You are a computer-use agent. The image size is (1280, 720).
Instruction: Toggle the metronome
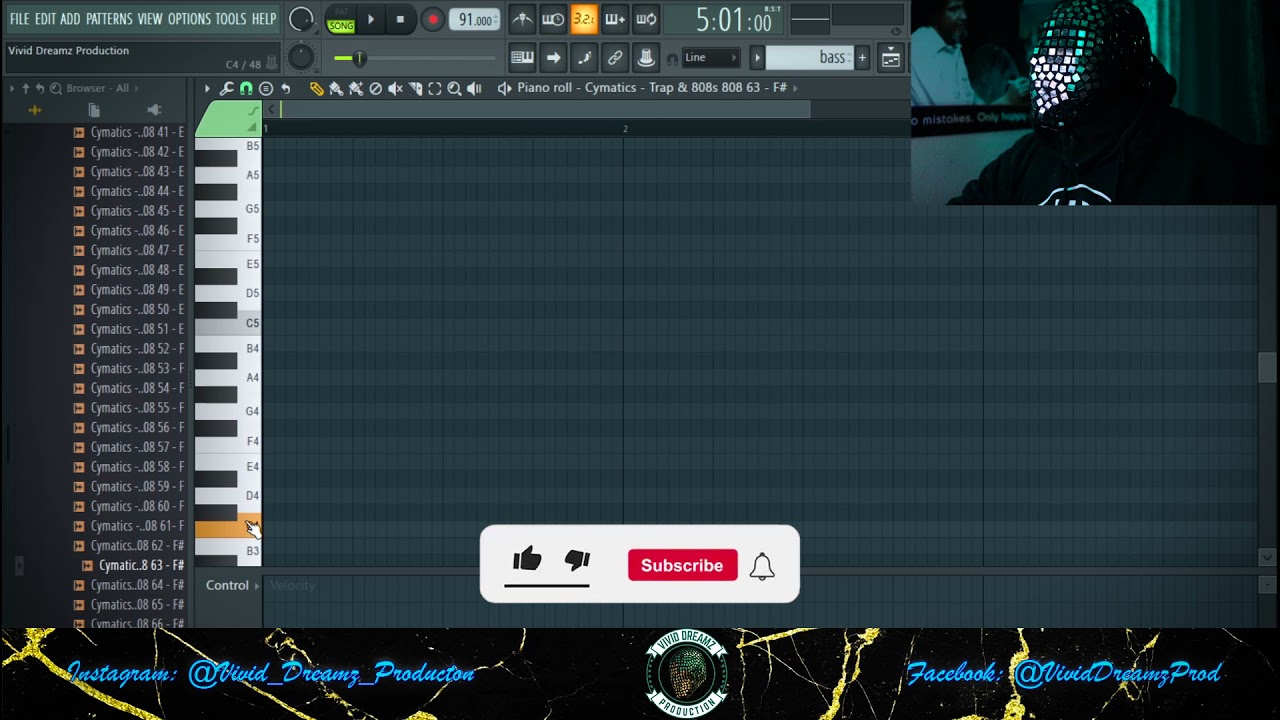coord(521,19)
